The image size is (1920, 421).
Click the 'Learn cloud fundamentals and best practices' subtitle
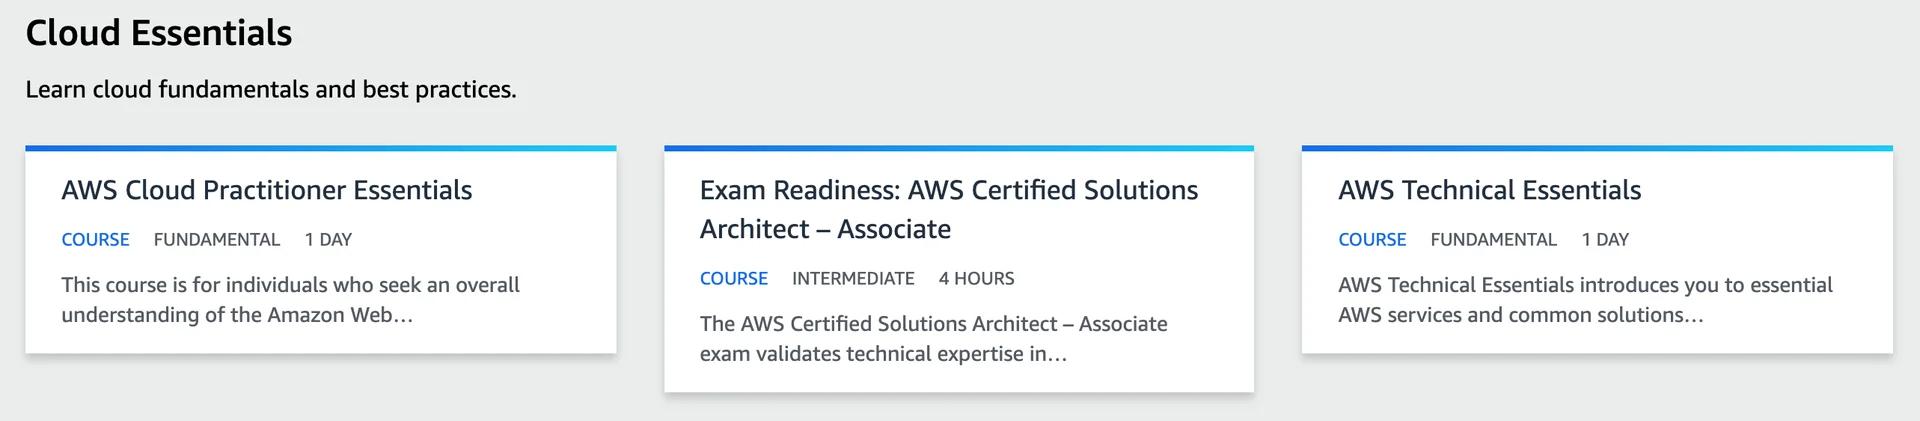click(x=271, y=89)
